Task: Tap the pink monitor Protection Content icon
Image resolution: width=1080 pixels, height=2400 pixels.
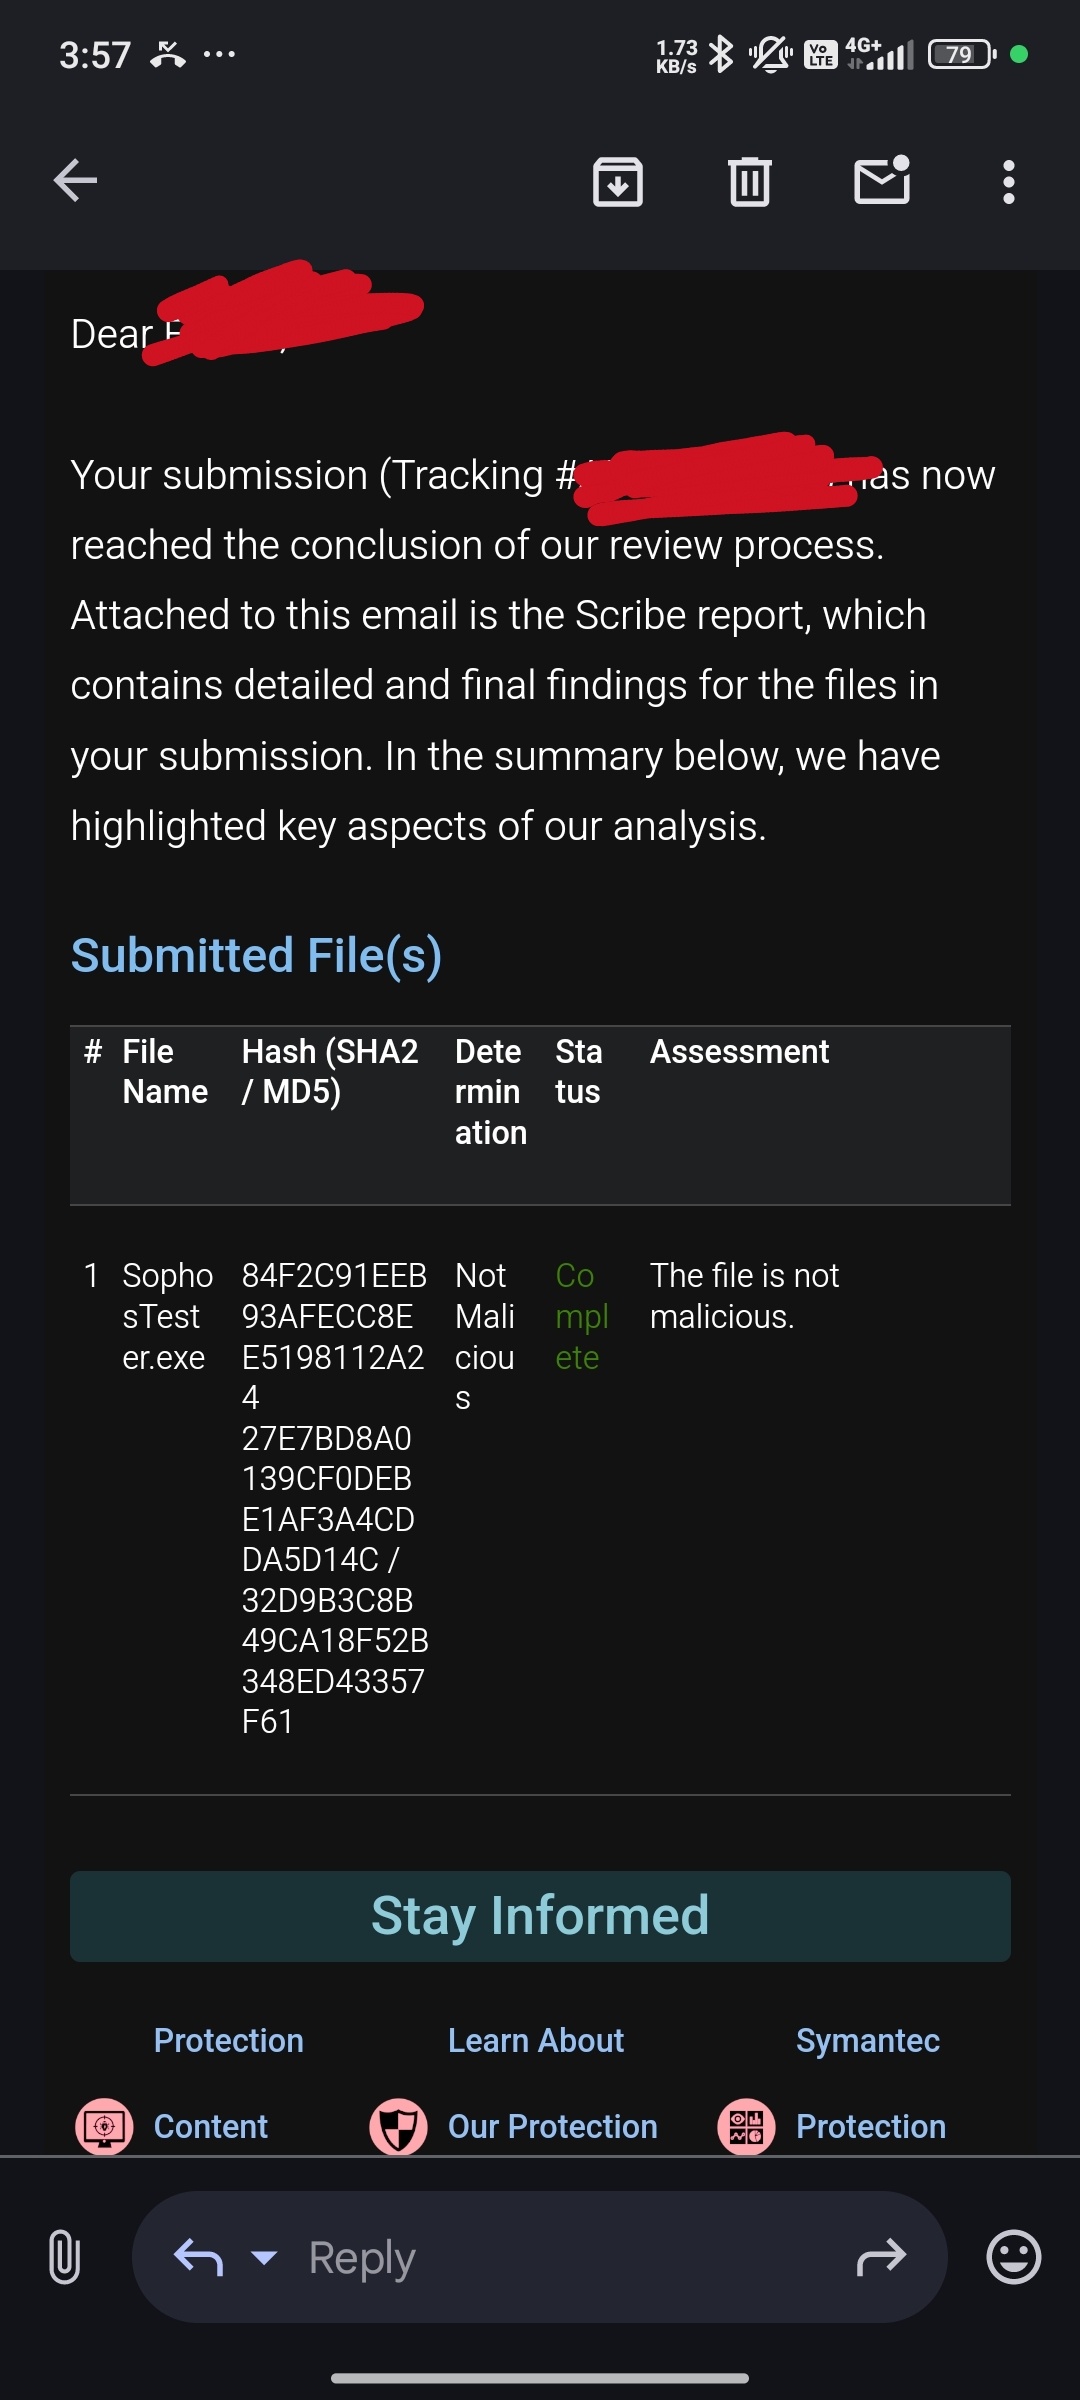Action: pyautogui.click(x=104, y=2126)
